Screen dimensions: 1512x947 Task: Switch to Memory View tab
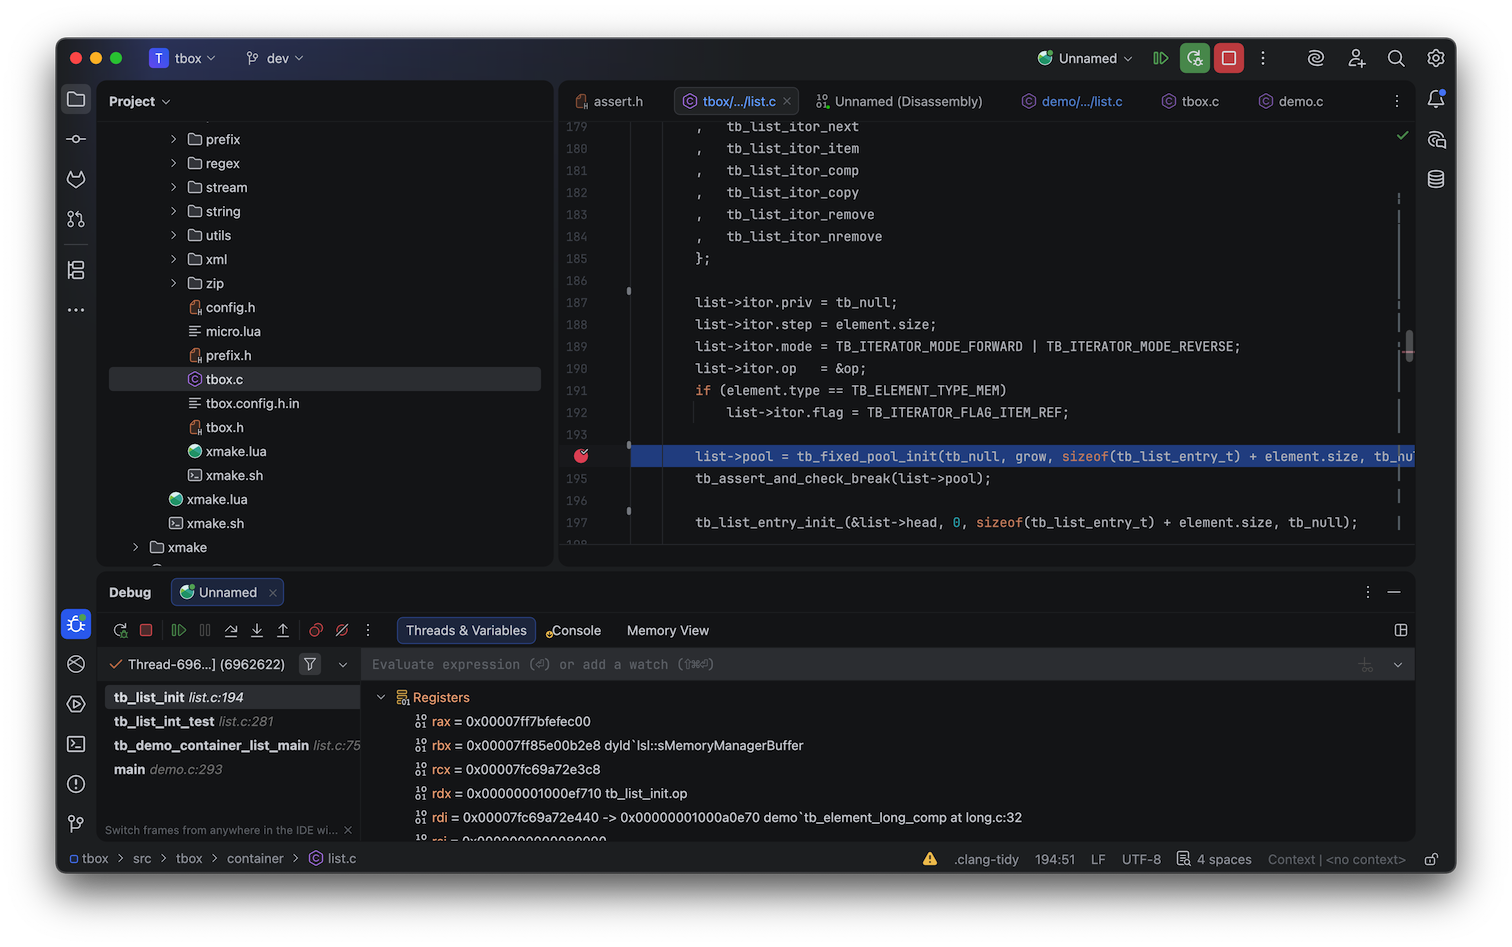(x=667, y=630)
